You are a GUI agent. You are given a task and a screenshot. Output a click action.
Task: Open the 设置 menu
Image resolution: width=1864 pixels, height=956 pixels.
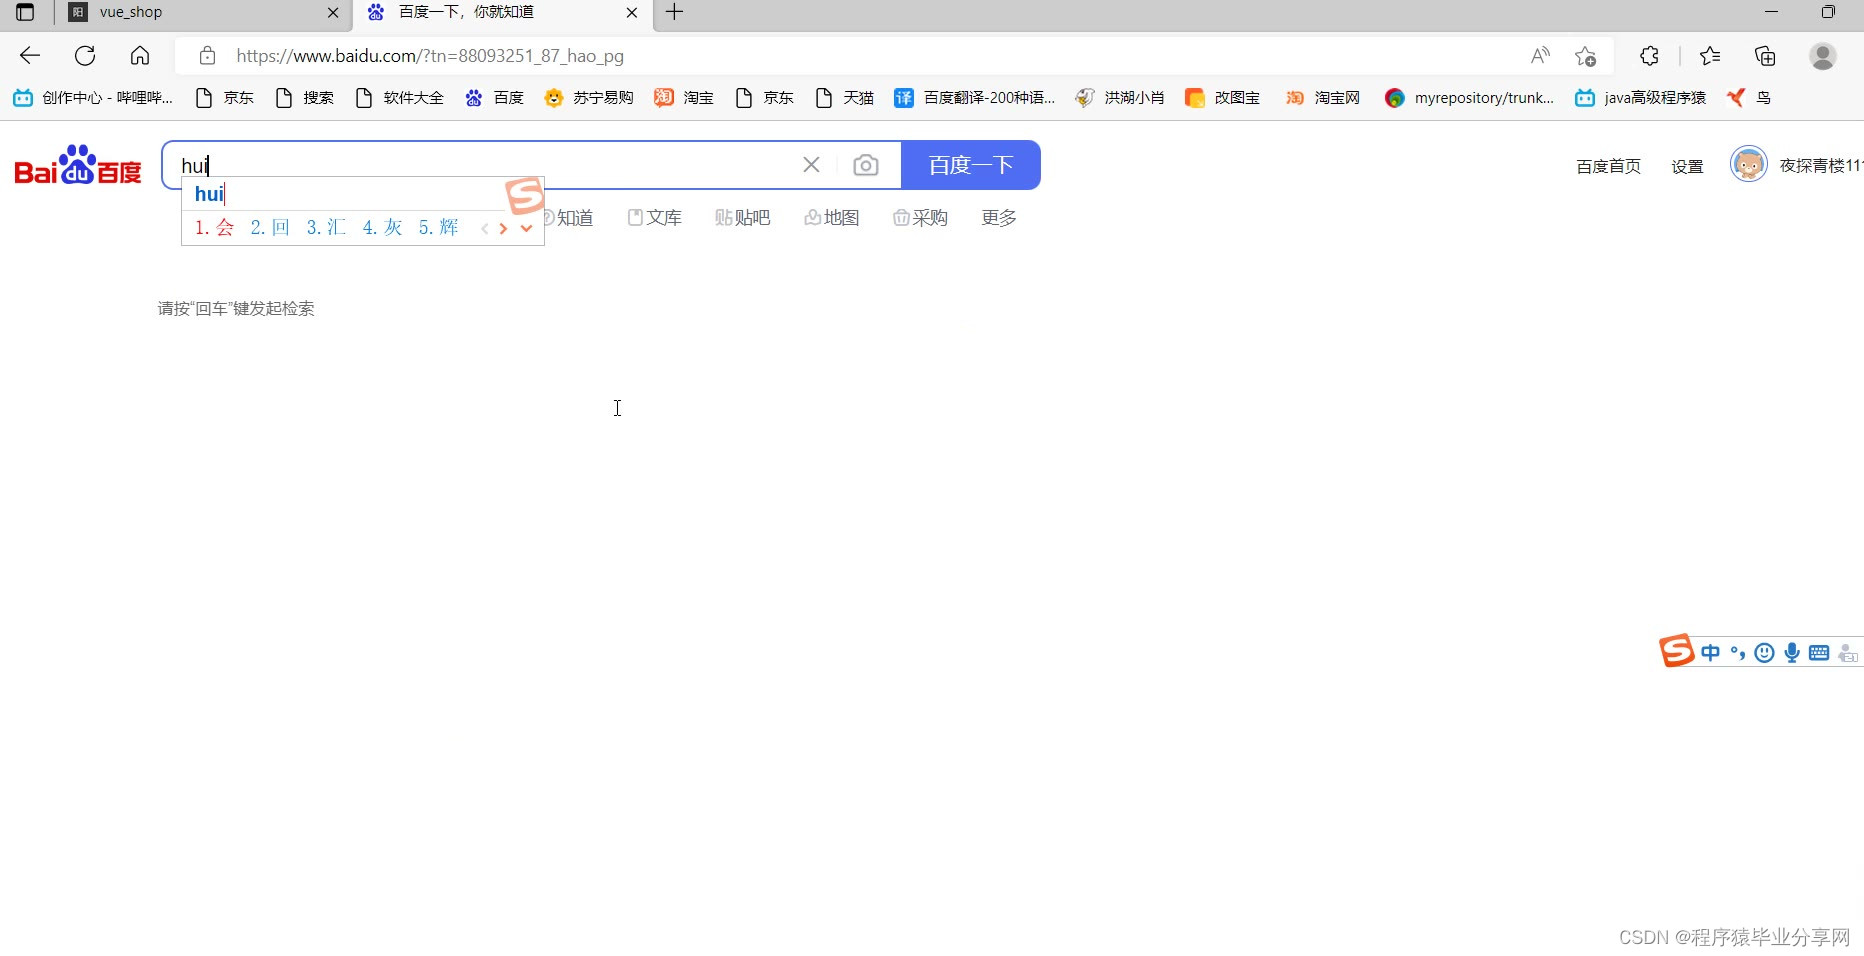pyautogui.click(x=1687, y=166)
